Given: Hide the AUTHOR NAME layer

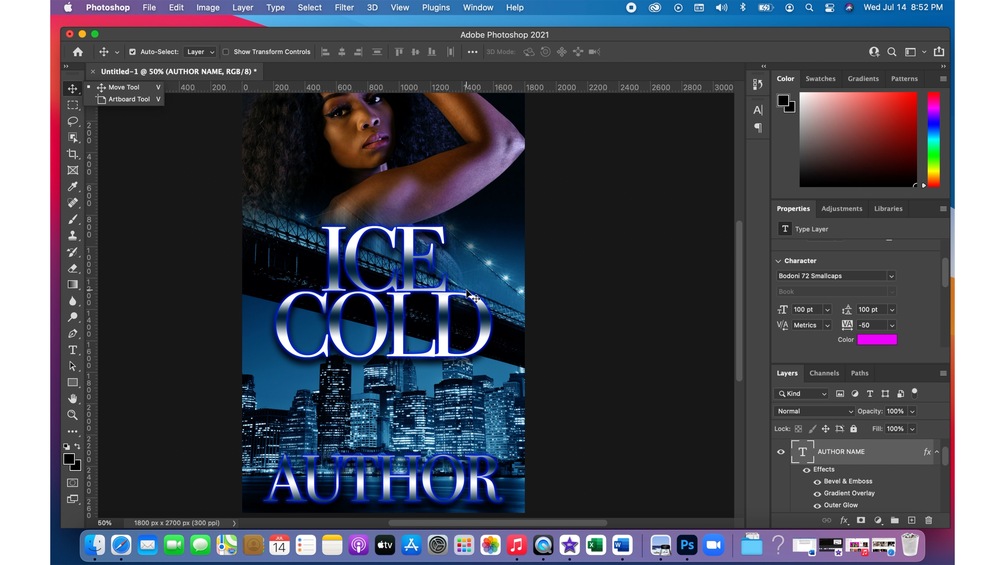Looking at the screenshot, I should 781,452.
